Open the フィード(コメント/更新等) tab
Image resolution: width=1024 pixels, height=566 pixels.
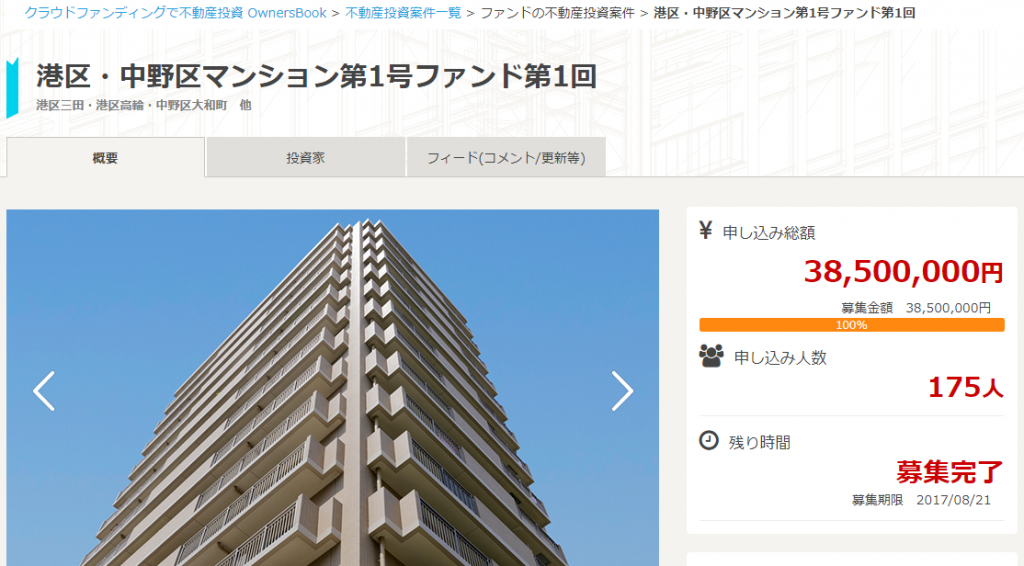point(506,157)
